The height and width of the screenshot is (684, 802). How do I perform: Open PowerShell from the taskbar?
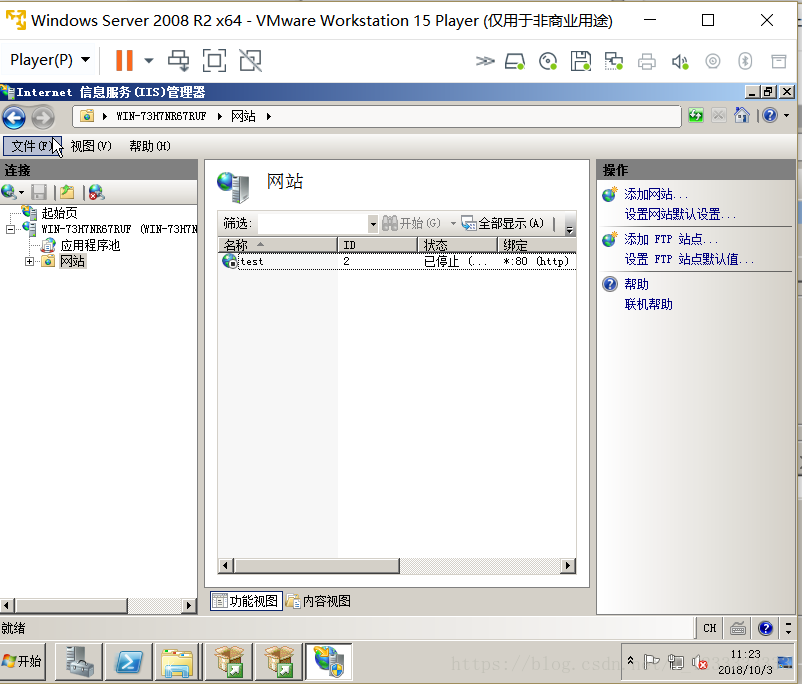(128, 662)
